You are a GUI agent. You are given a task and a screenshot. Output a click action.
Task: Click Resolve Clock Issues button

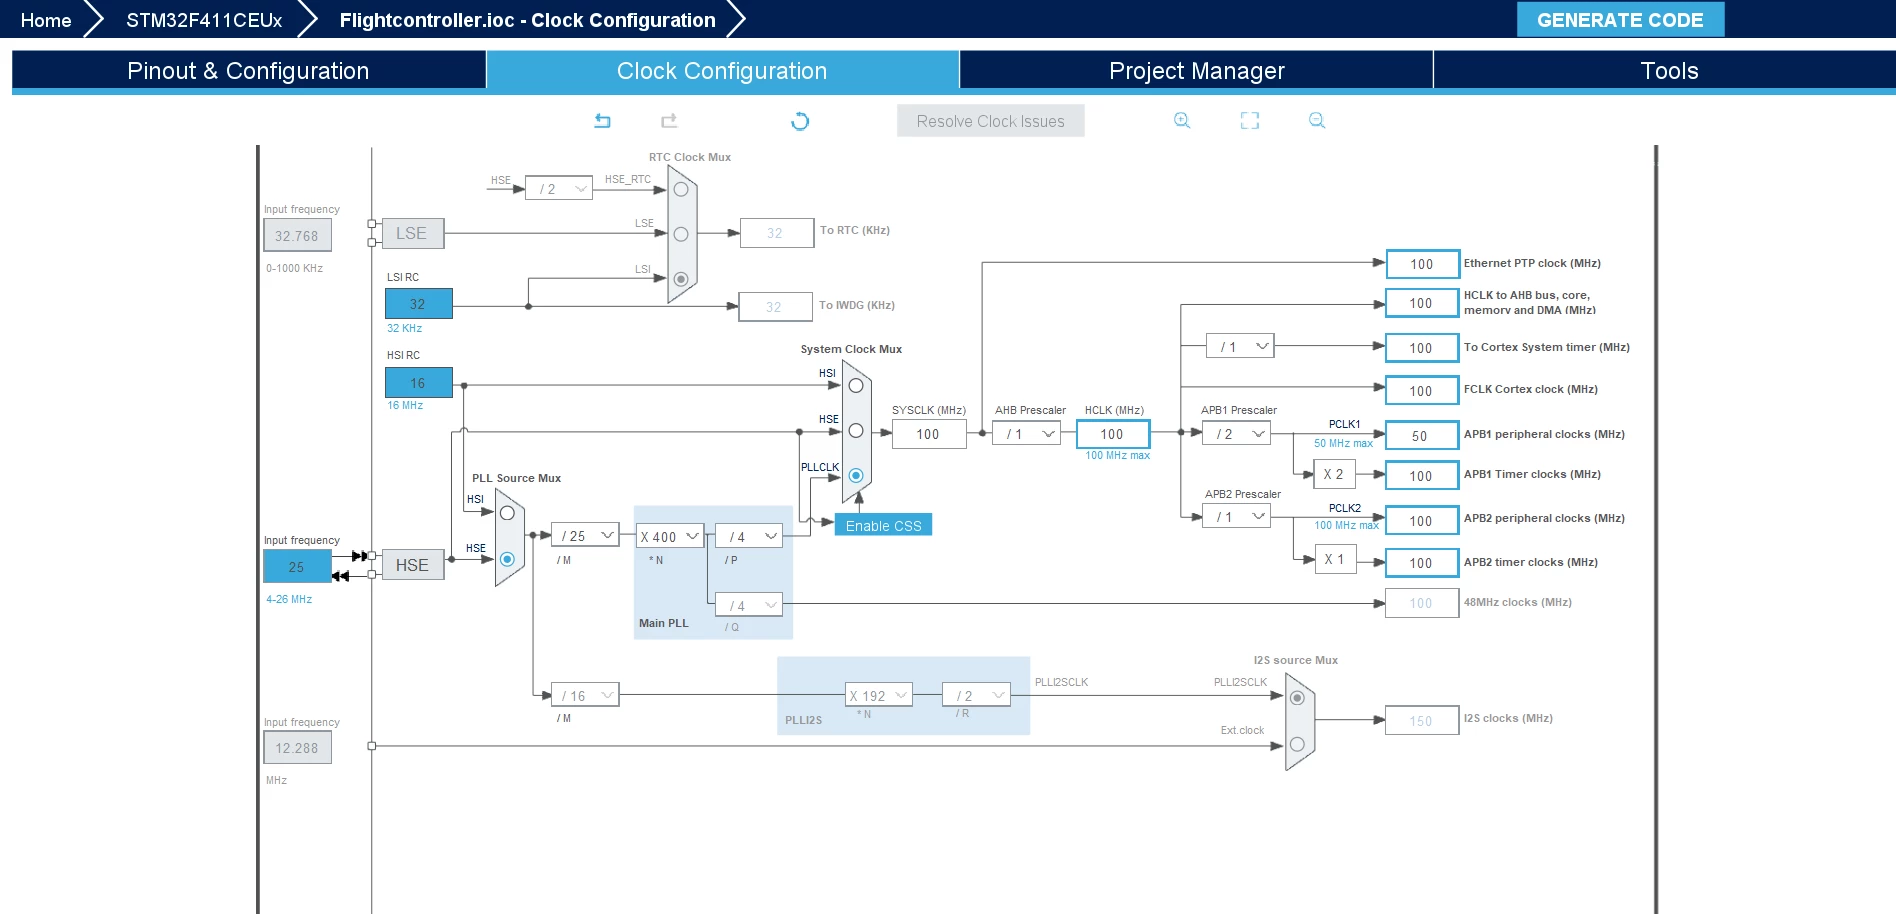990,121
